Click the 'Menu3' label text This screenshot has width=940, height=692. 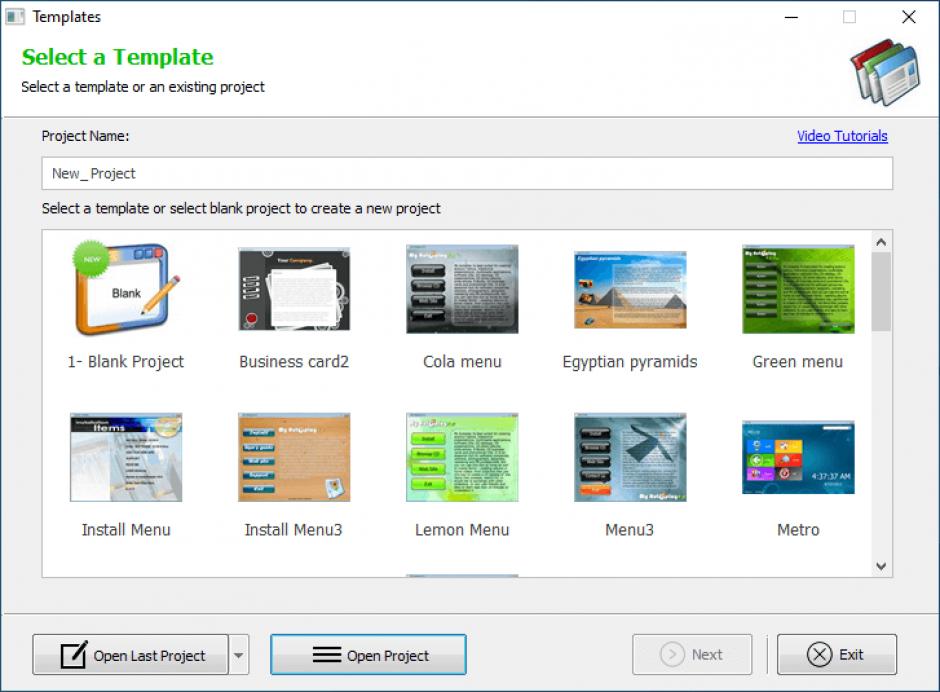(629, 529)
